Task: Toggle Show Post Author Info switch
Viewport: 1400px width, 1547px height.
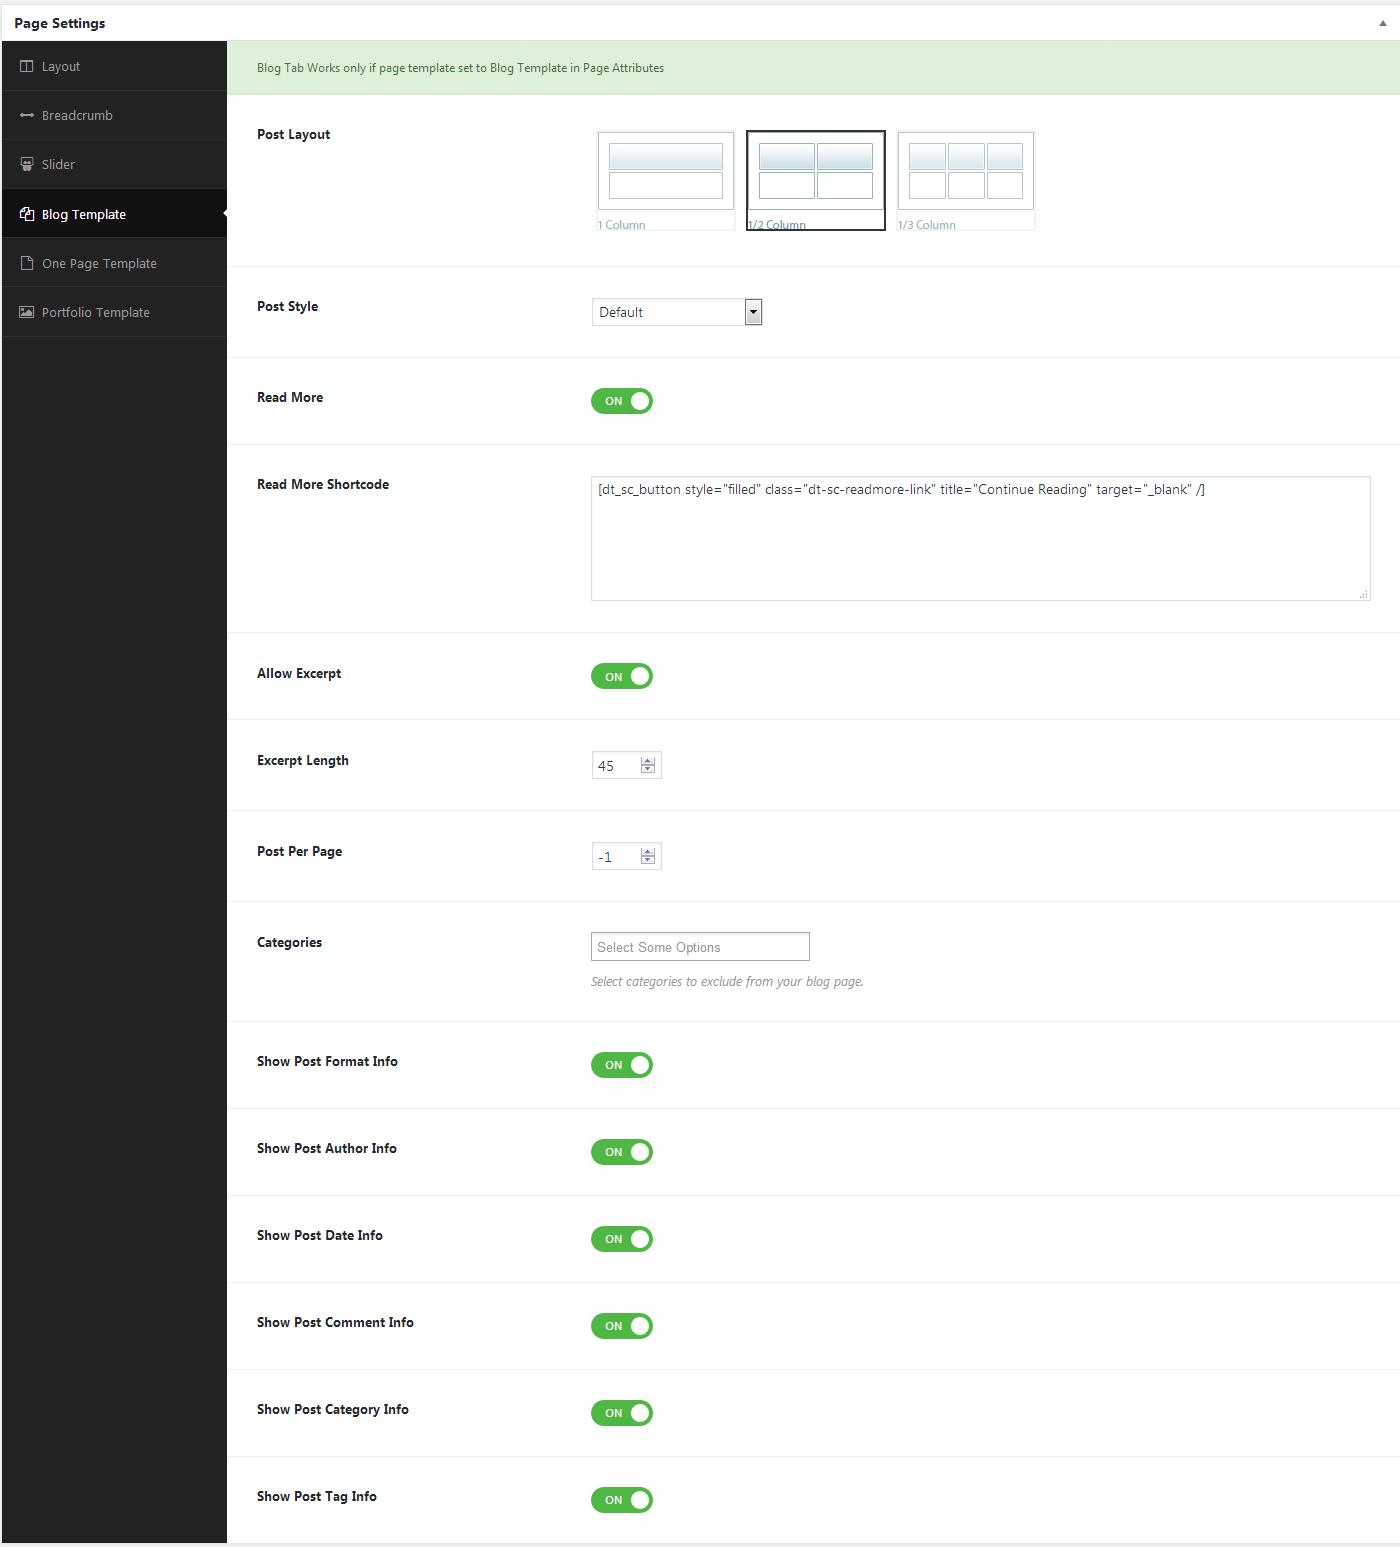Action: click(622, 1152)
